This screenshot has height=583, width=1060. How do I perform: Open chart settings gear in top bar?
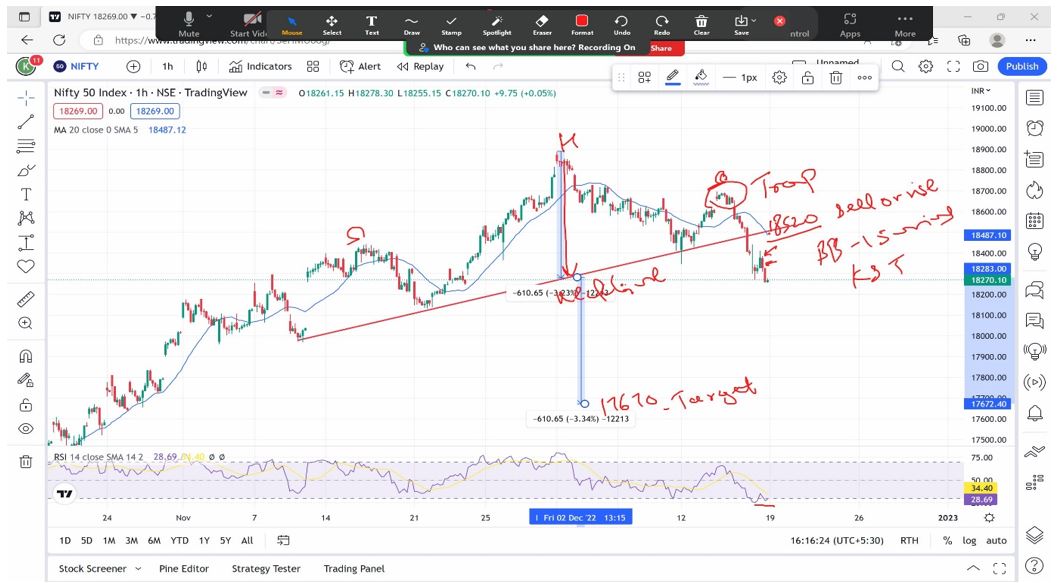point(925,66)
